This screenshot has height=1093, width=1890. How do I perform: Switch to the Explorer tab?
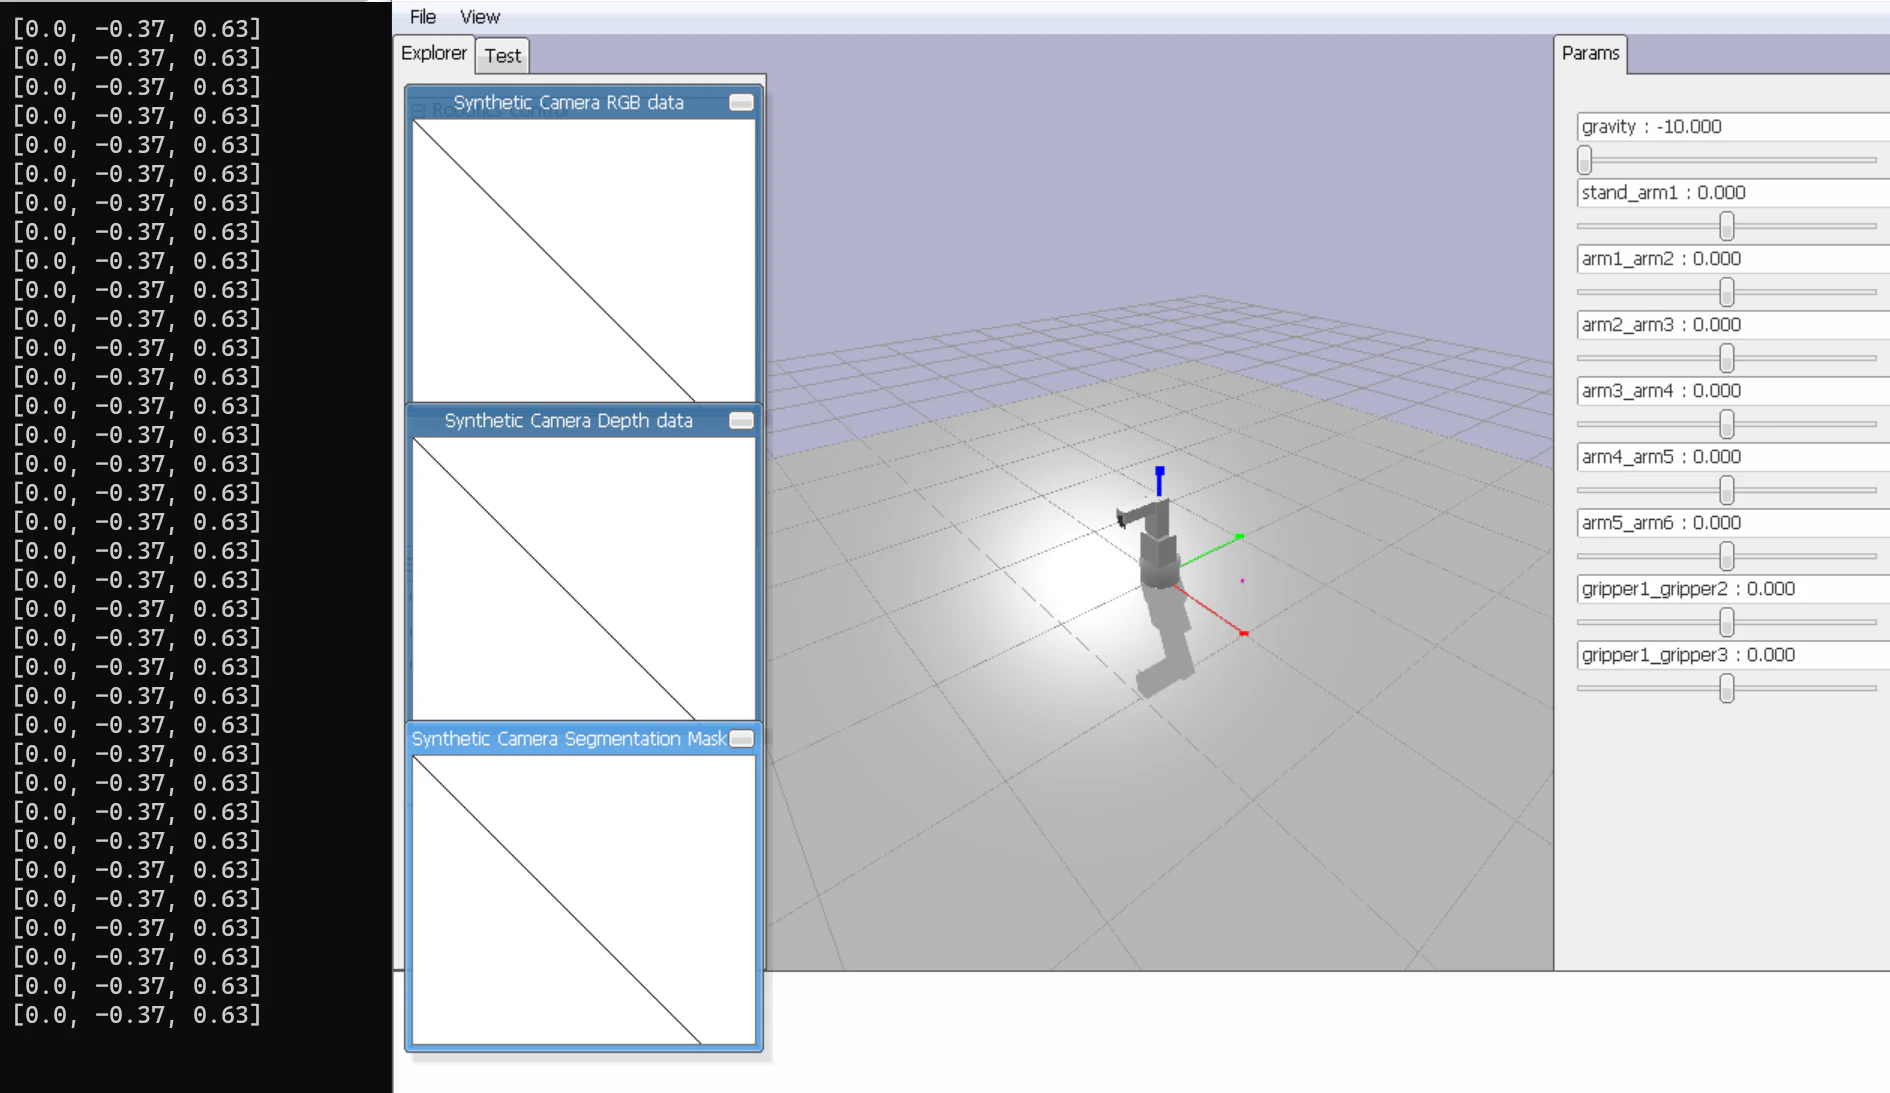[434, 53]
